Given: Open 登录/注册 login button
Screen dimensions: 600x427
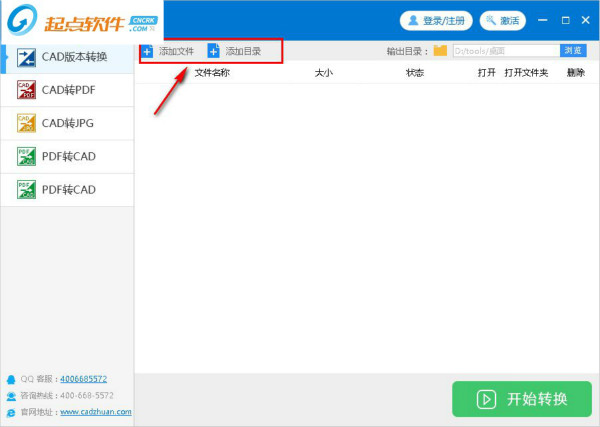Looking at the screenshot, I should point(436,21).
